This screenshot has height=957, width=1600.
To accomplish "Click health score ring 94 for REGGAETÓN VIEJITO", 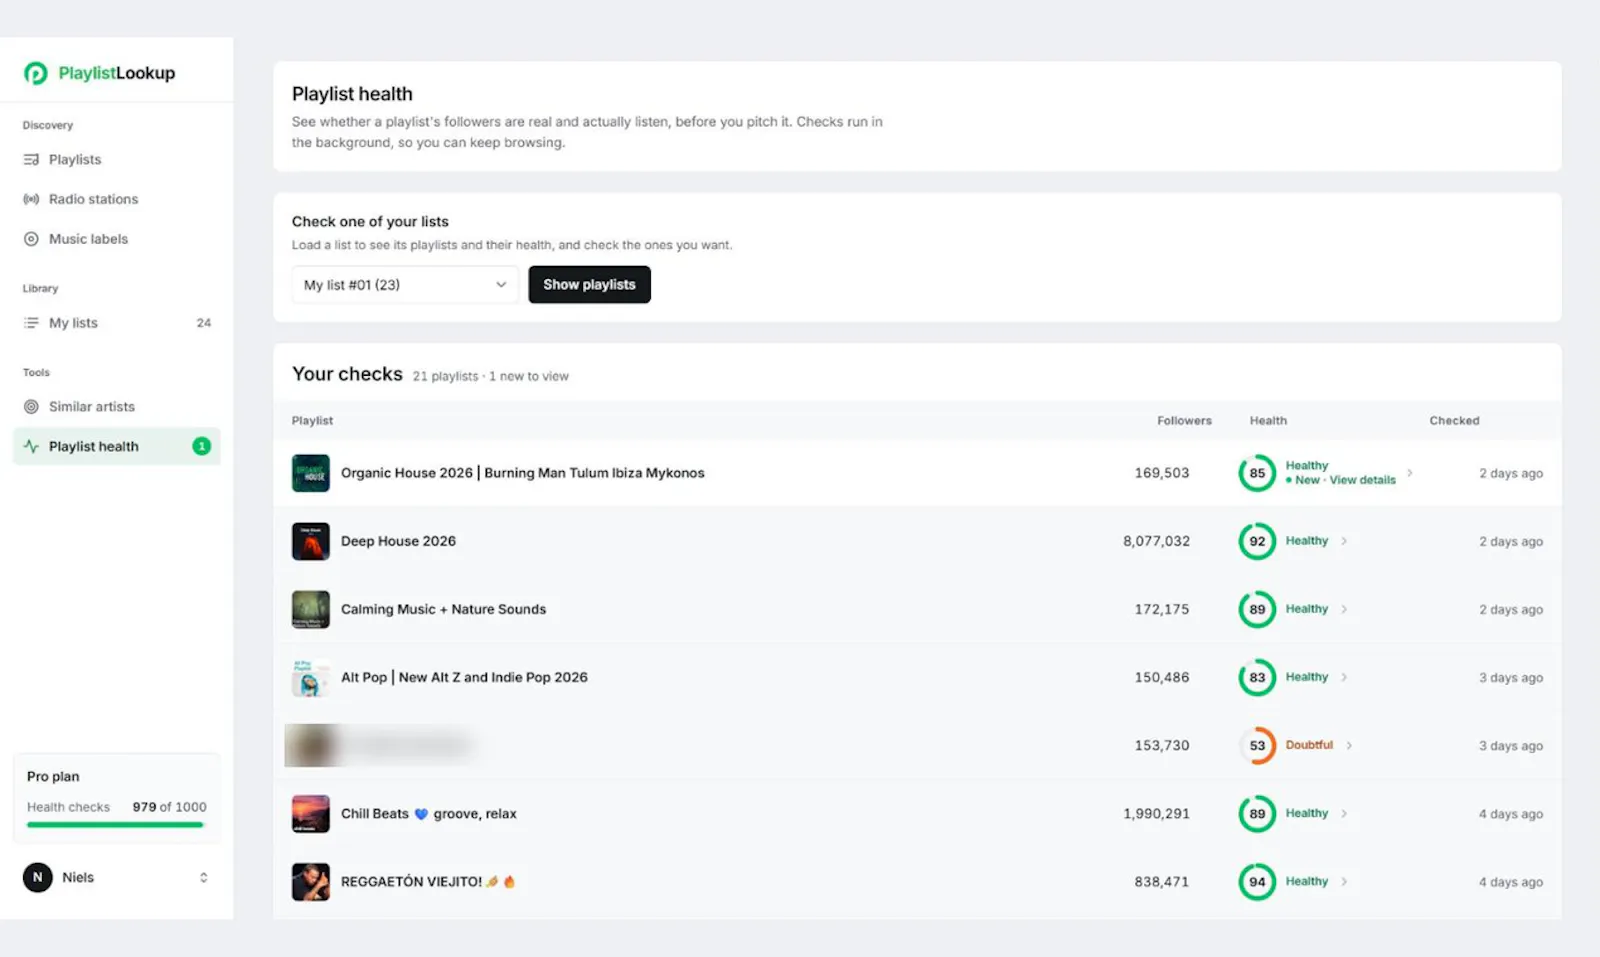I will point(1257,882).
